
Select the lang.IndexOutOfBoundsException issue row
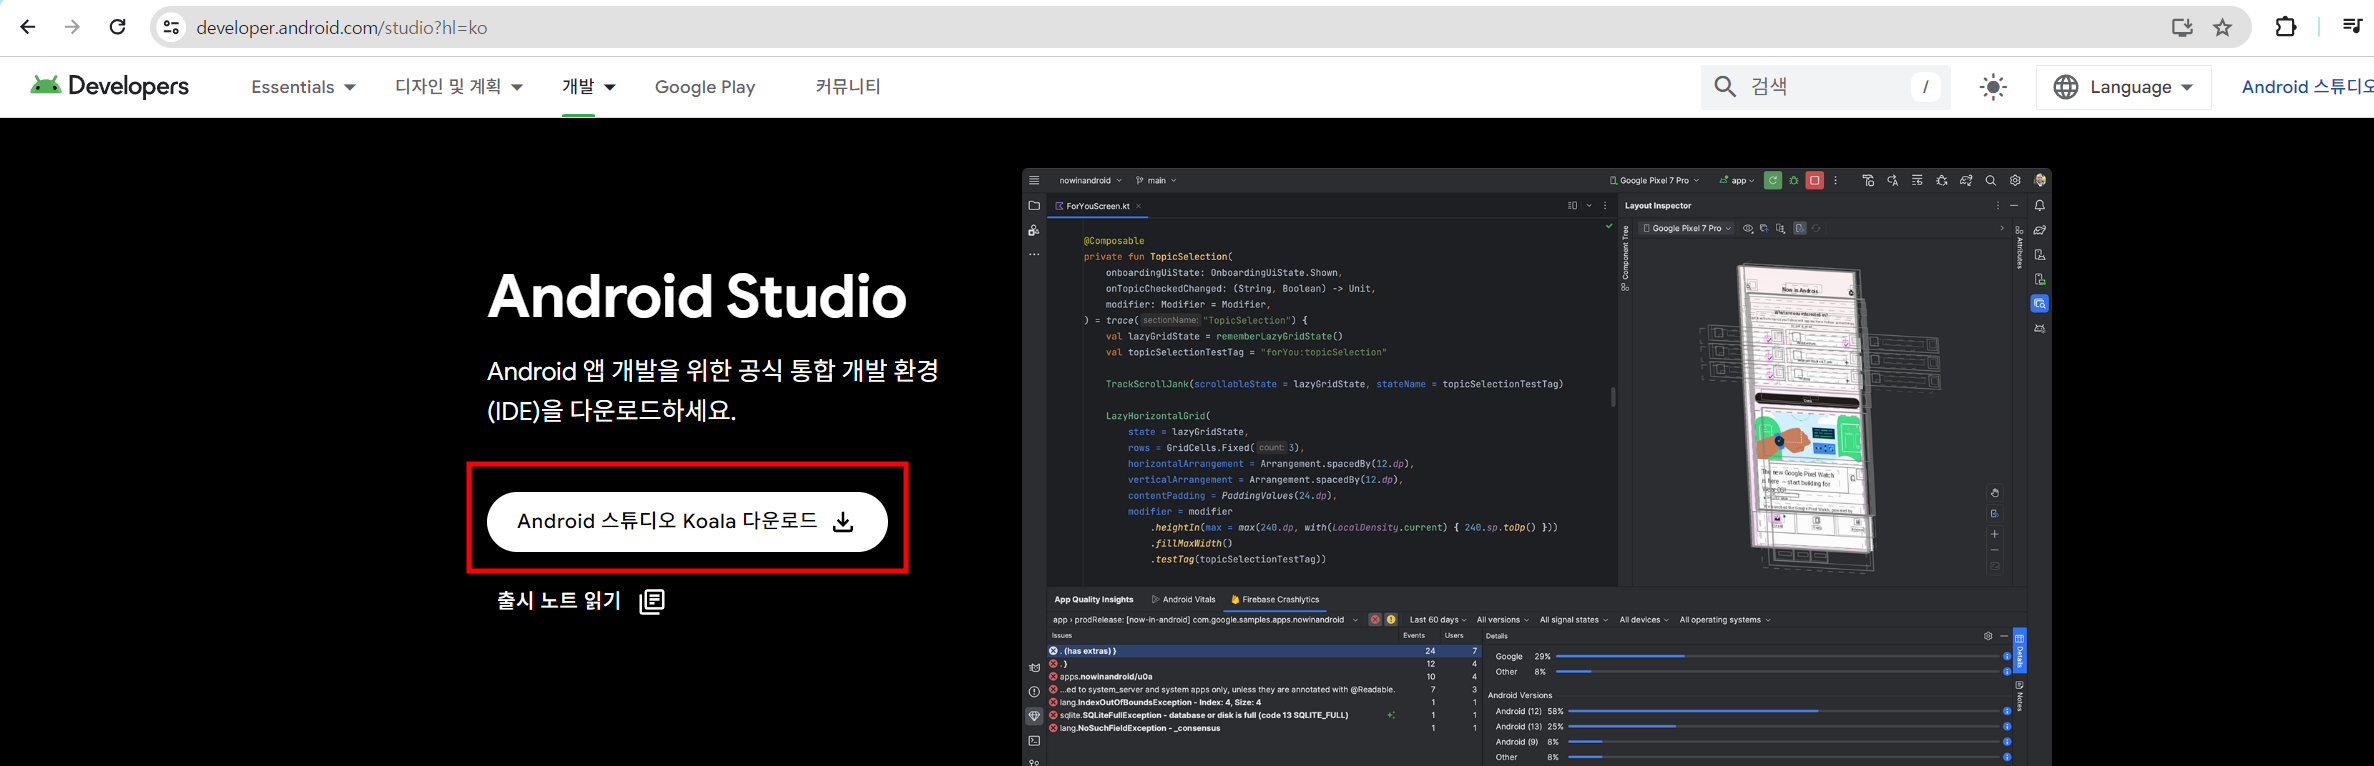pyautogui.click(x=1263, y=702)
